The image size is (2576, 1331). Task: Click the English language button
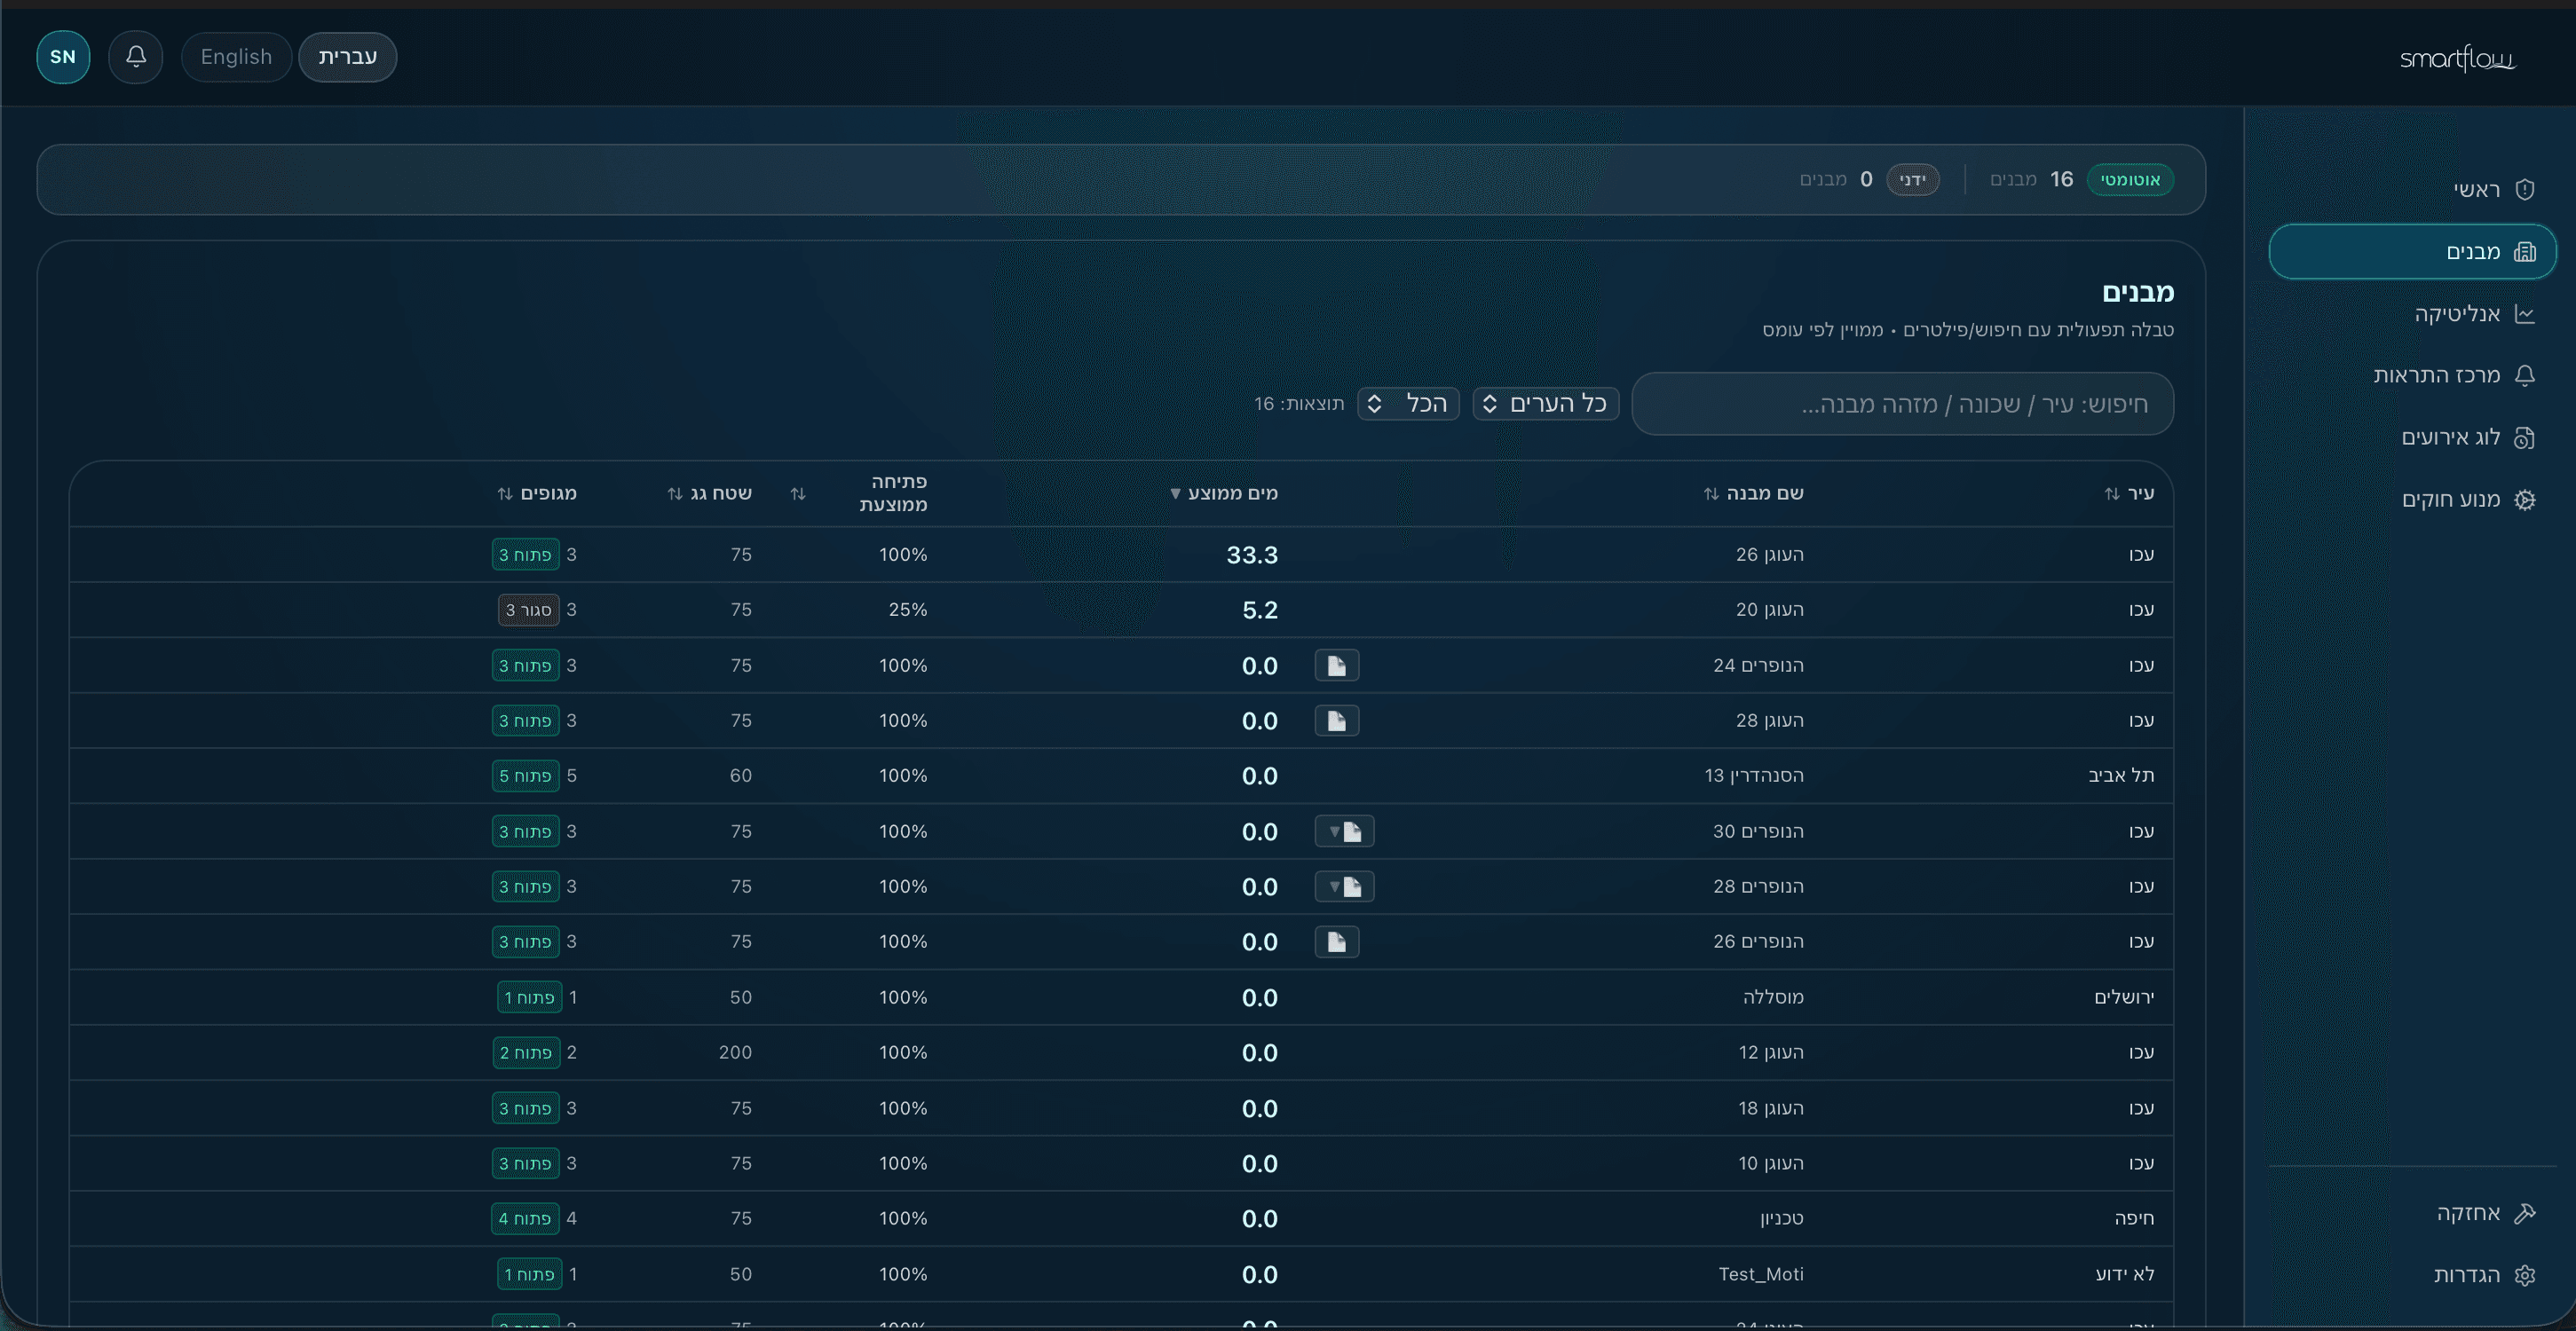236,57
